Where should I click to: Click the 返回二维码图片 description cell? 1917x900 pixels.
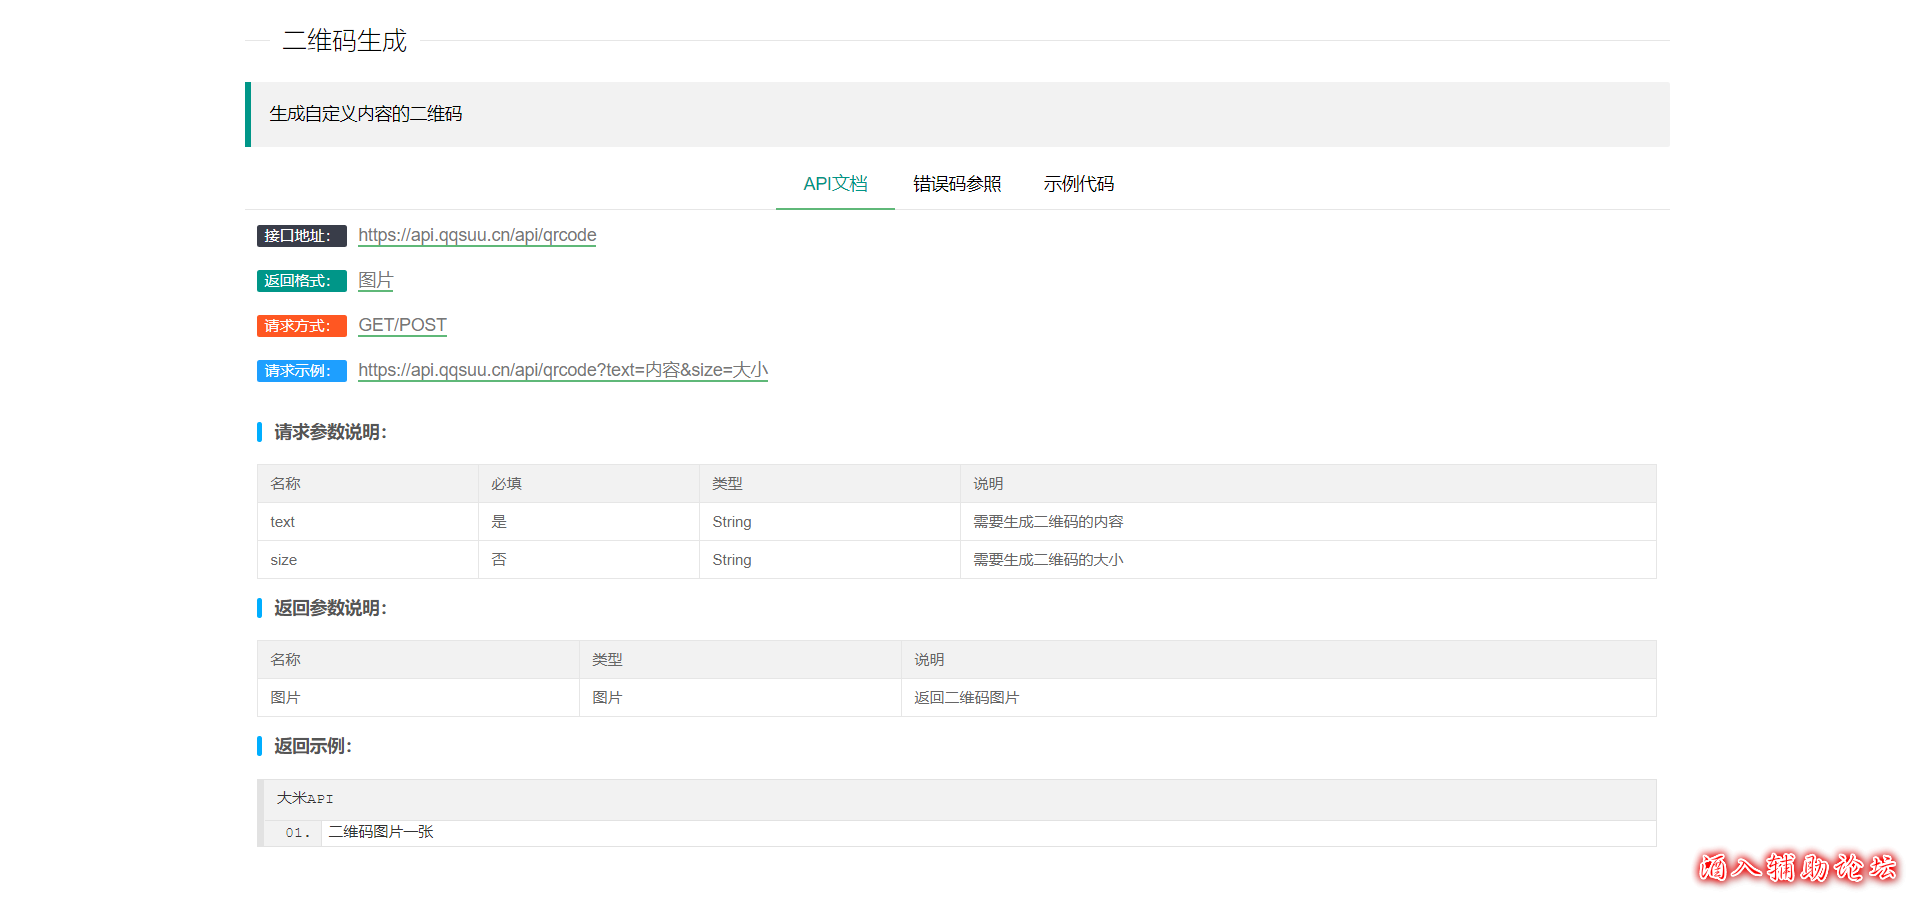pos(966,698)
